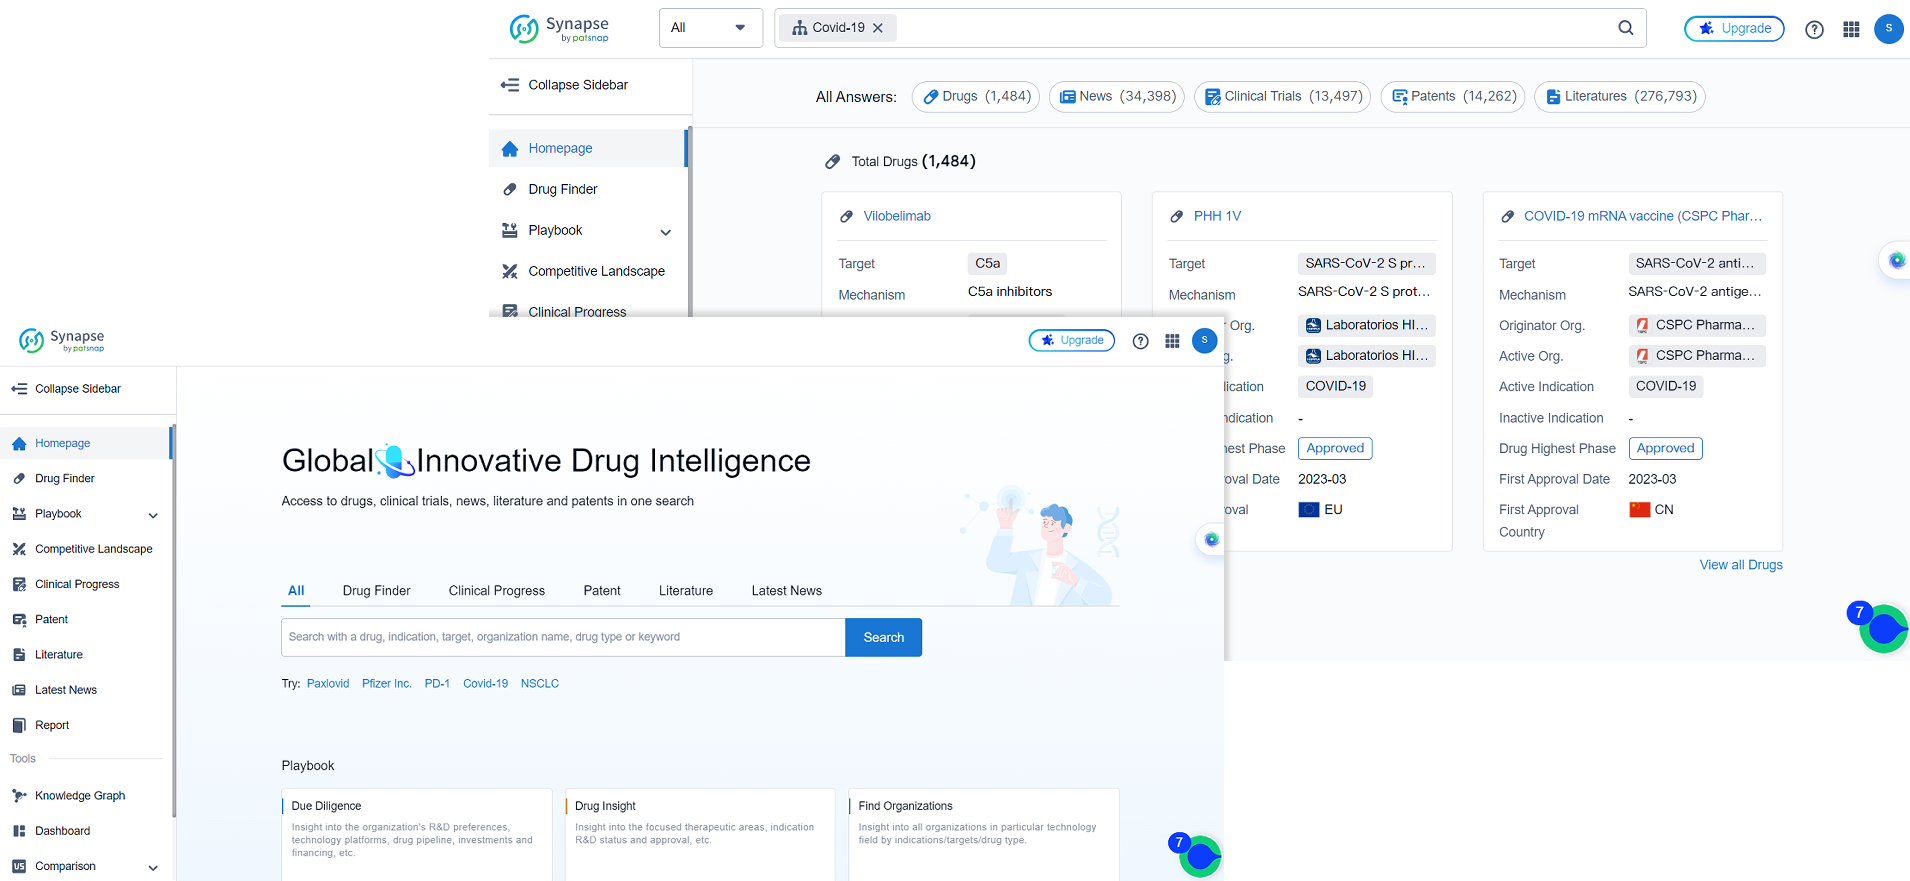Click the View all Drugs link
The height and width of the screenshot is (881, 1910).
[x=1740, y=565]
